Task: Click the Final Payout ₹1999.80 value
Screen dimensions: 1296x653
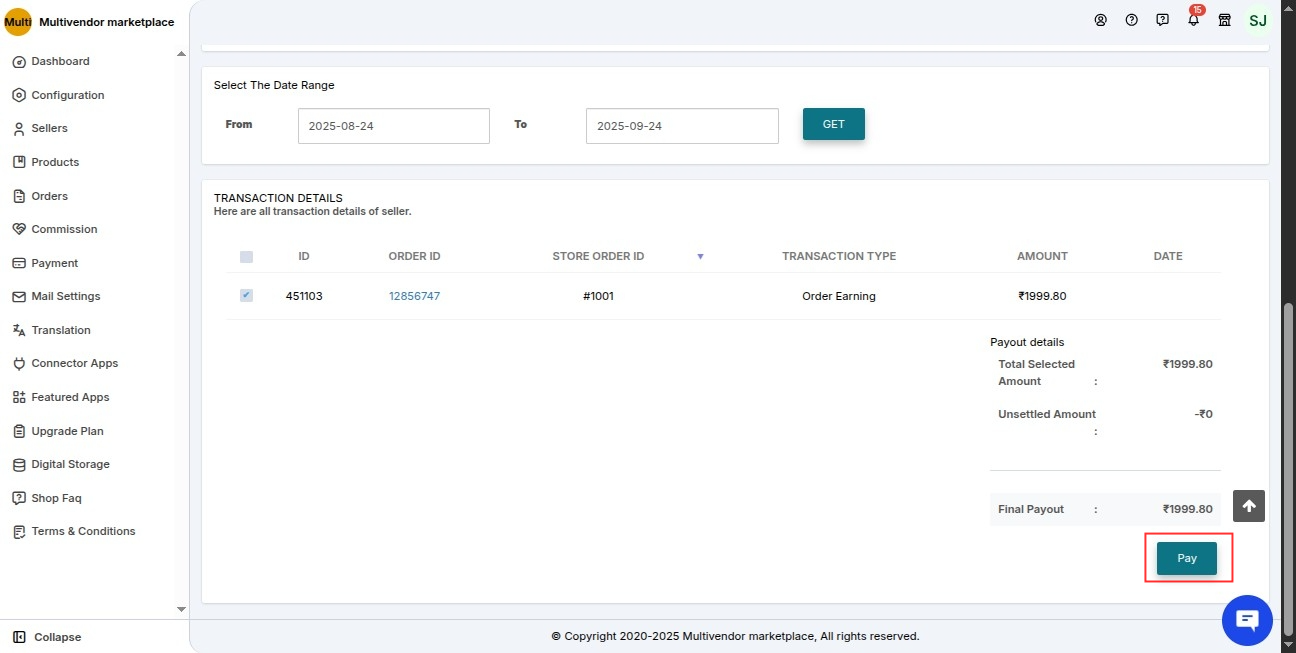Action: click(1188, 509)
